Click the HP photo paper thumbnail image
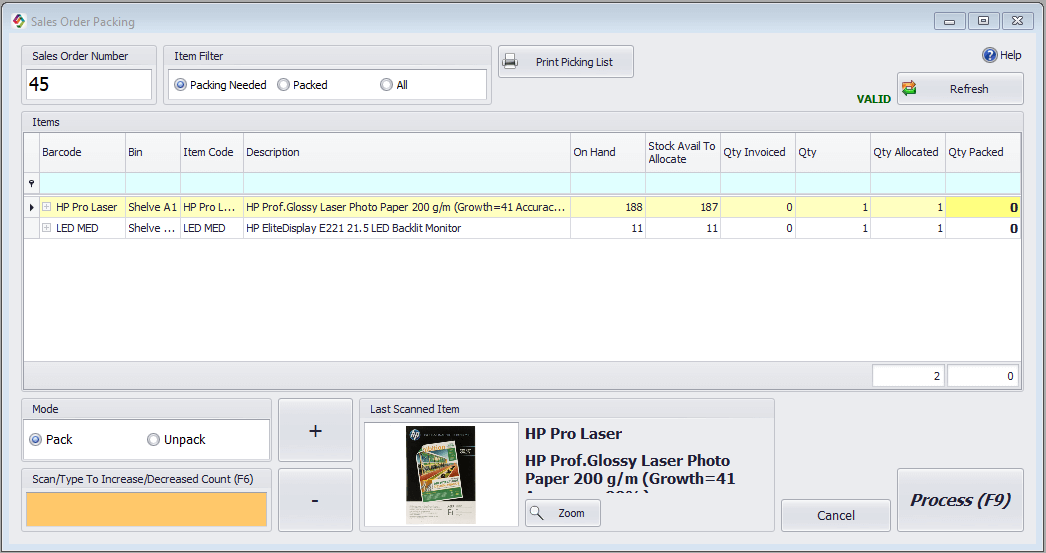Viewport: 1046px width, 553px height. point(441,474)
